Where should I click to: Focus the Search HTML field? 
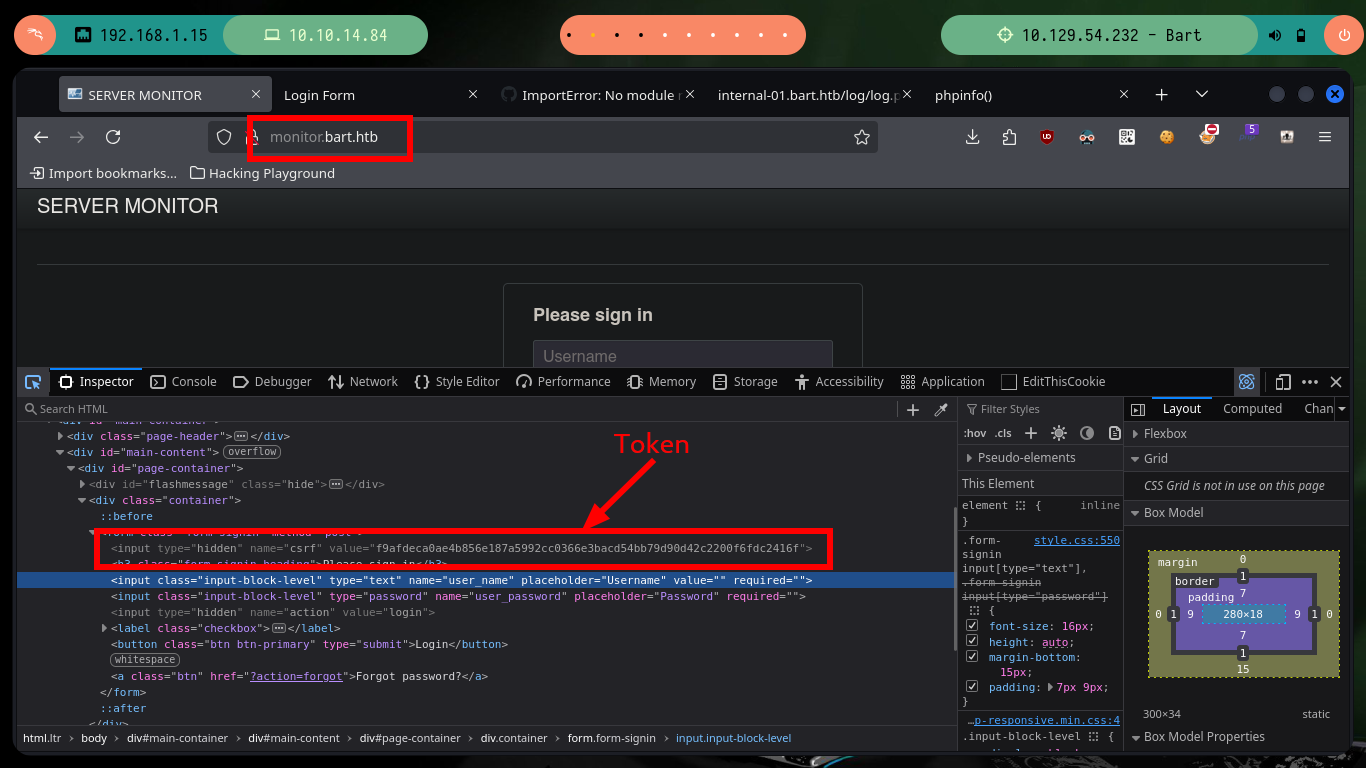tap(460, 410)
